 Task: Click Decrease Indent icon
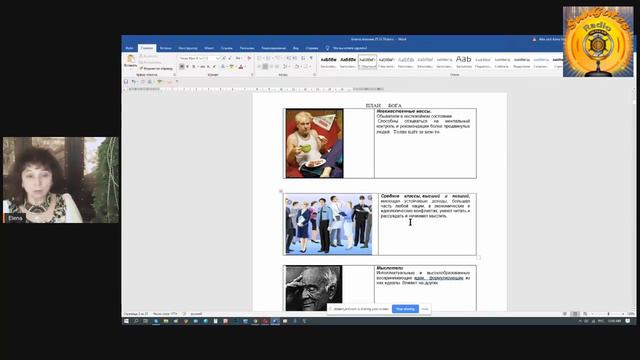point(289,58)
